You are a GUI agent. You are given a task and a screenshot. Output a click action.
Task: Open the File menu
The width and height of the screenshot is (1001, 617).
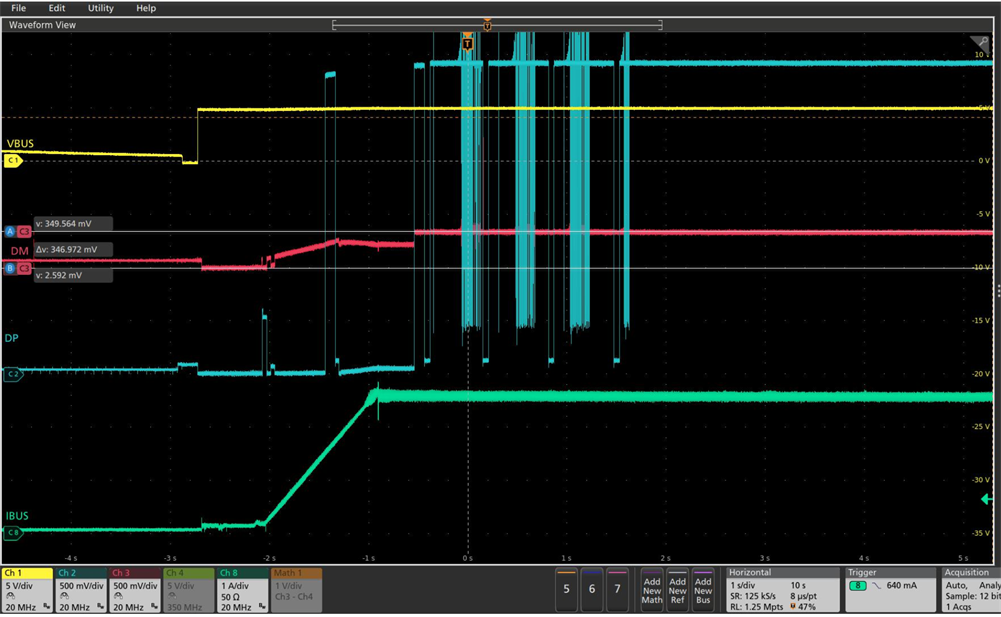(18, 8)
